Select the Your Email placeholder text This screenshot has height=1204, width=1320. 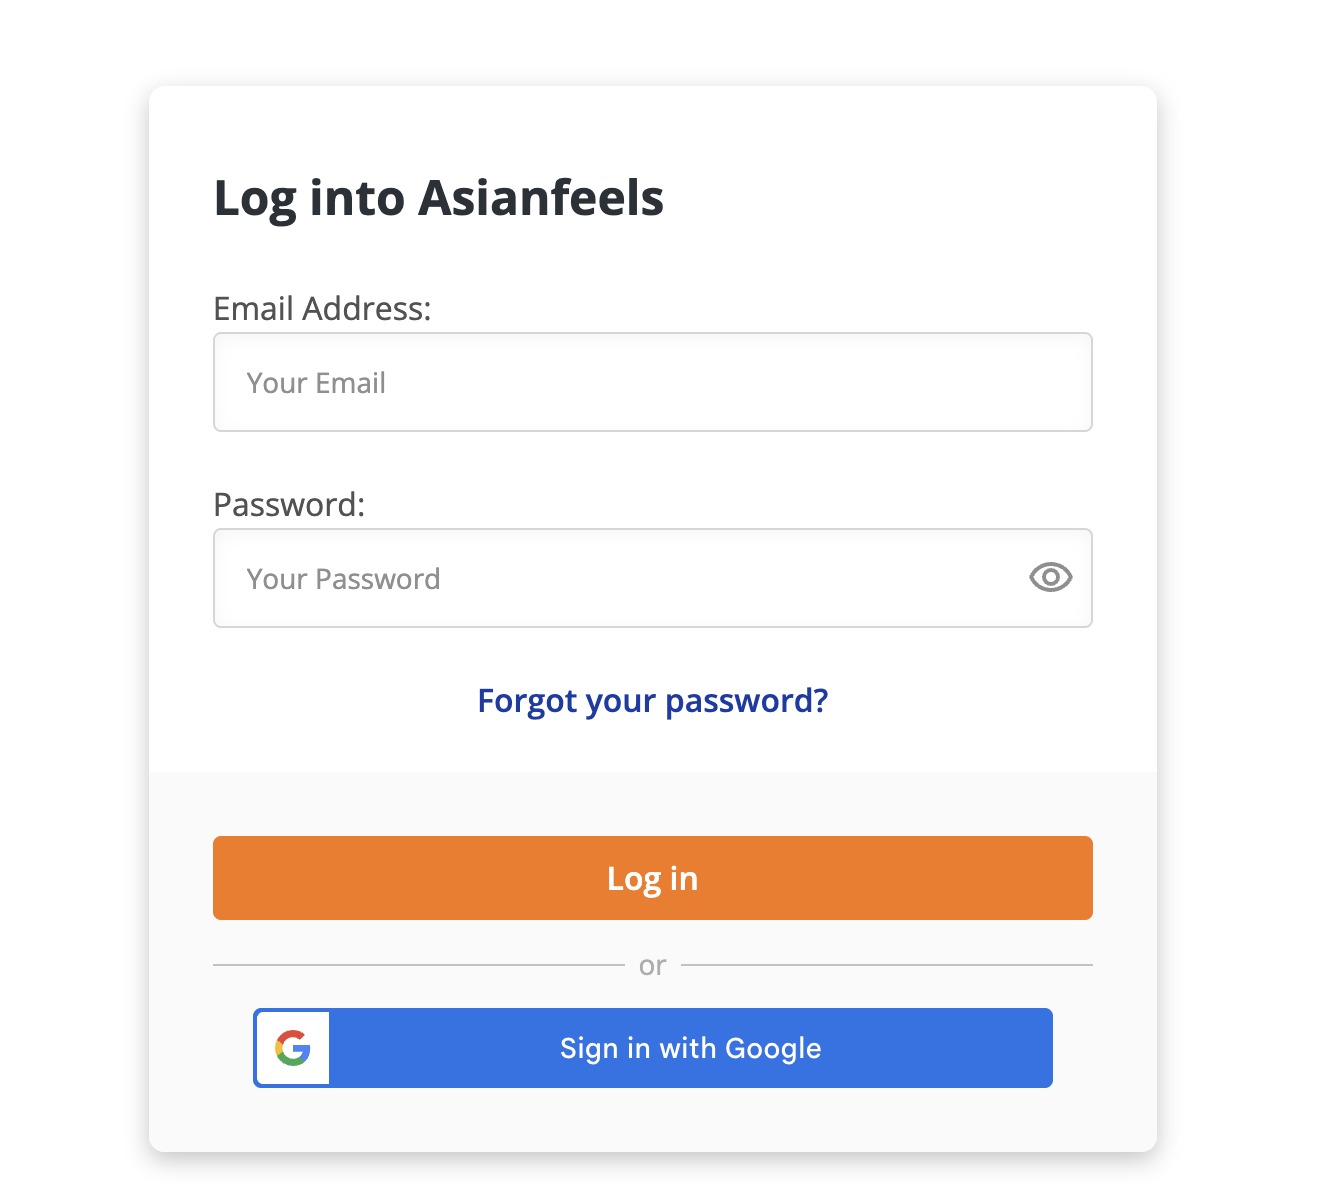click(x=316, y=383)
